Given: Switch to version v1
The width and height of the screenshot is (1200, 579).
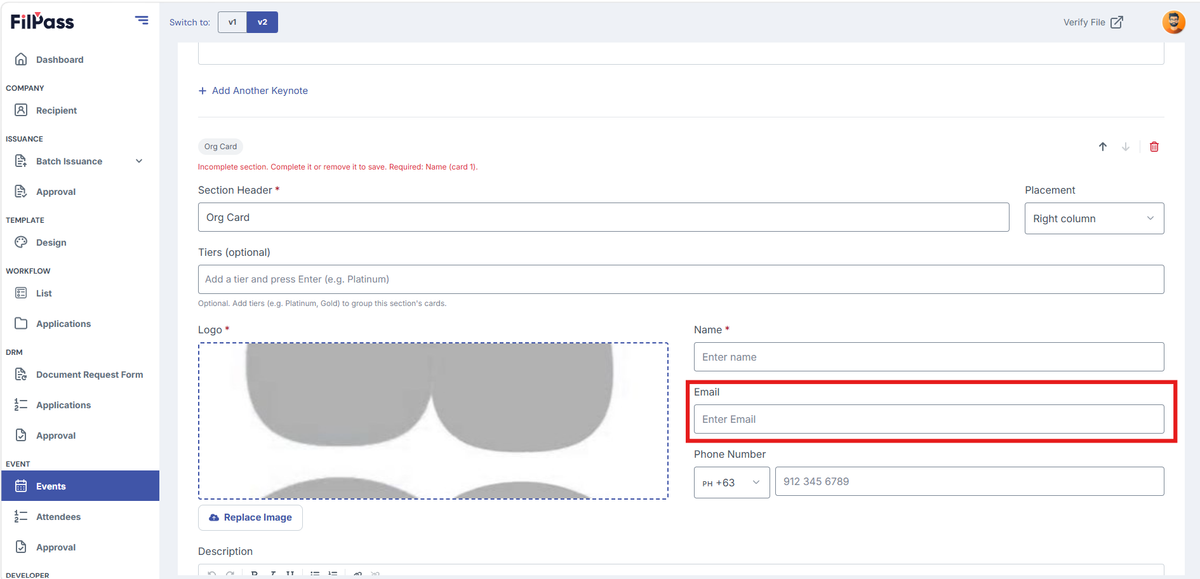Looking at the screenshot, I should pos(232,22).
